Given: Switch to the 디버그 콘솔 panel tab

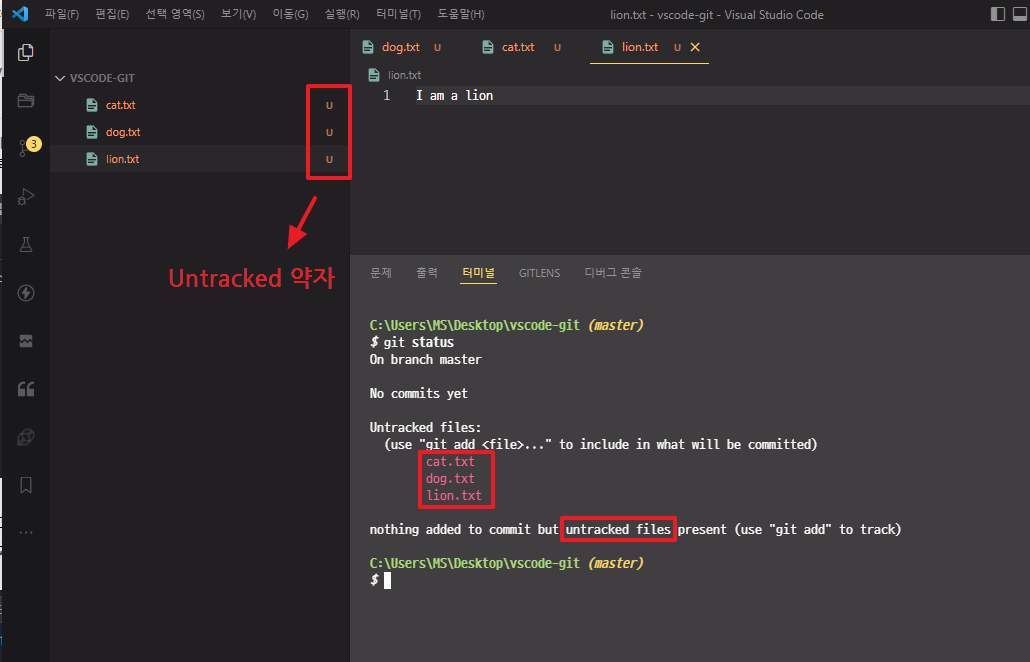Looking at the screenshot, I should tap(613, 273).
